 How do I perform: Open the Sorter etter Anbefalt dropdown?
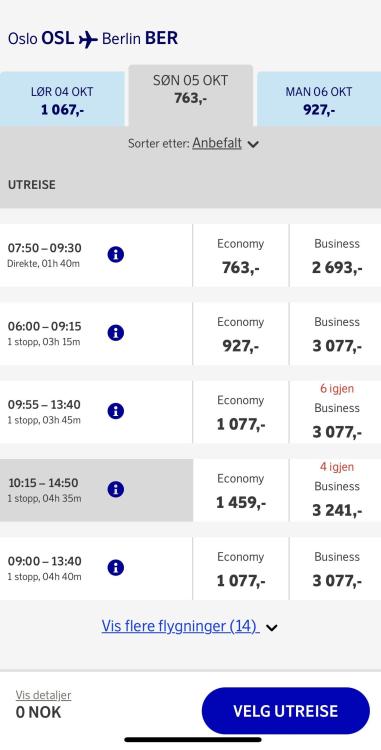coord(193,143)
